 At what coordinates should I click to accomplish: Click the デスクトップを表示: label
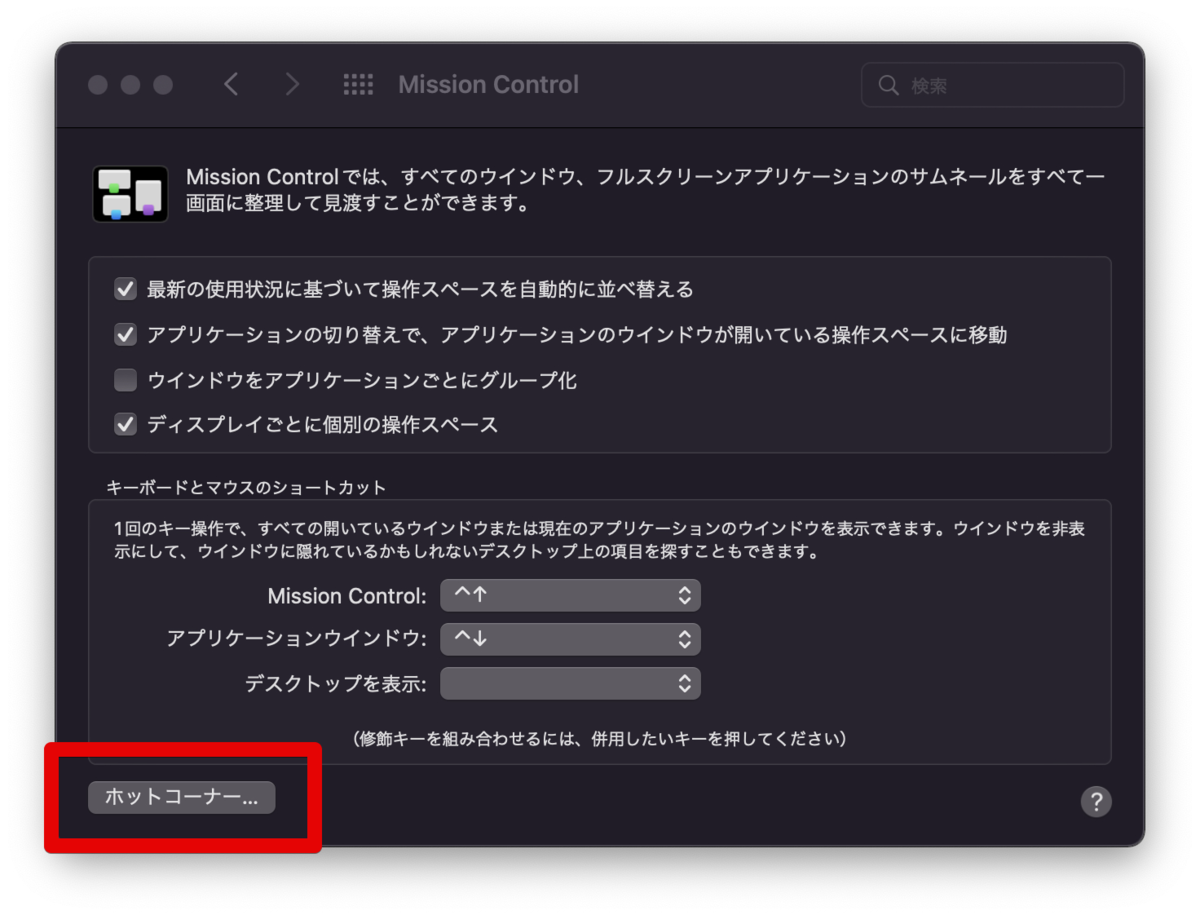coord(337,684)
